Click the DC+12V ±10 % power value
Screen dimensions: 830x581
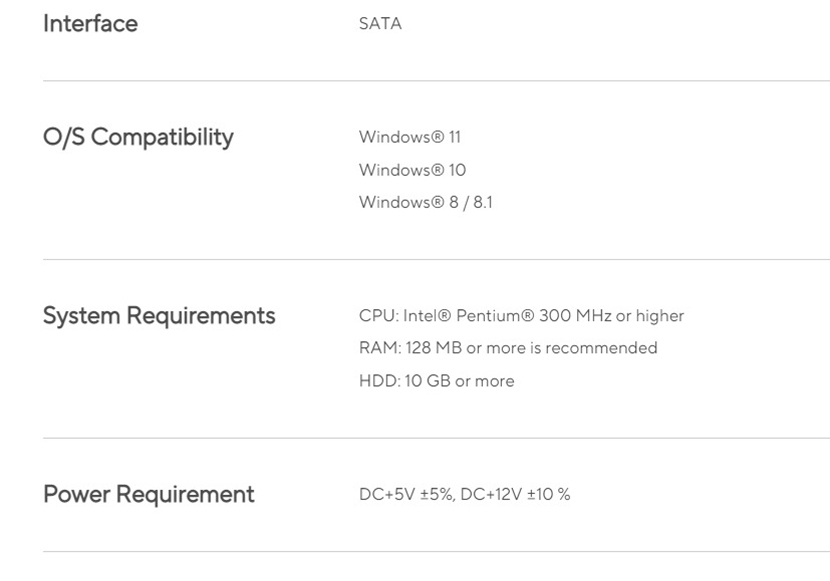coord(516,494)
